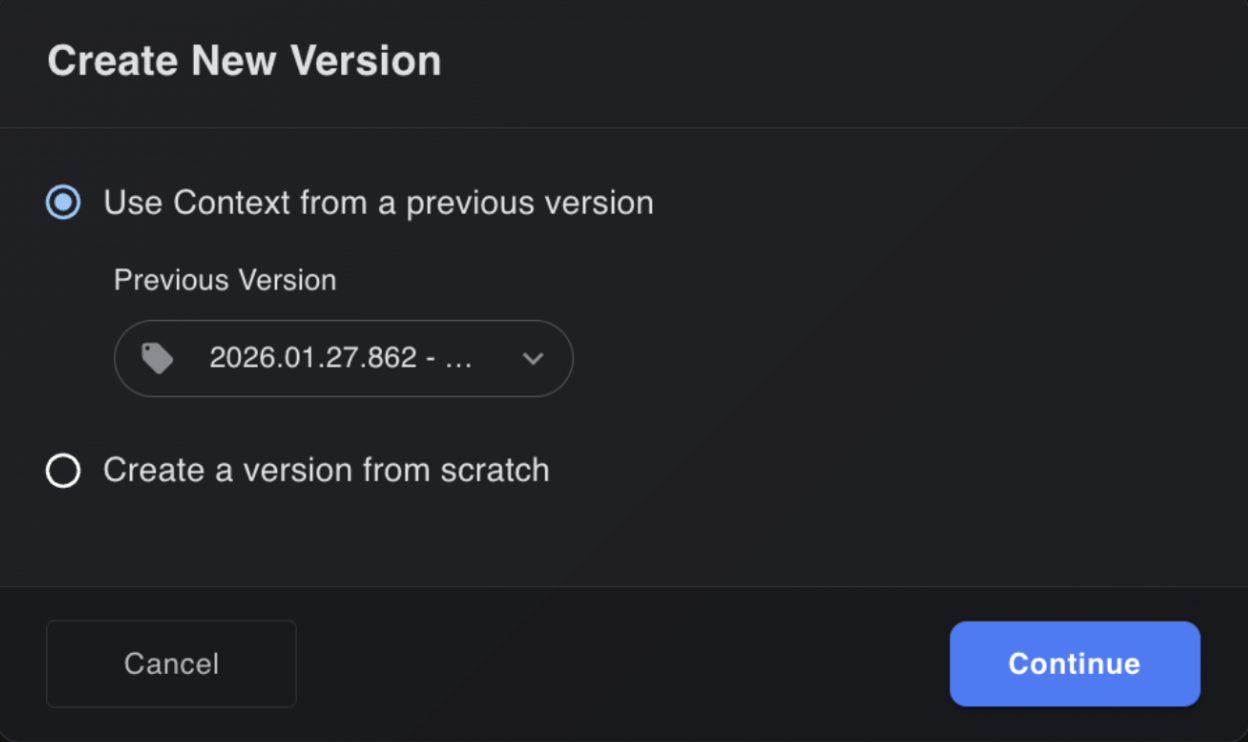
Task: Click the tag icon in the version dropdown
Action: 157,358
